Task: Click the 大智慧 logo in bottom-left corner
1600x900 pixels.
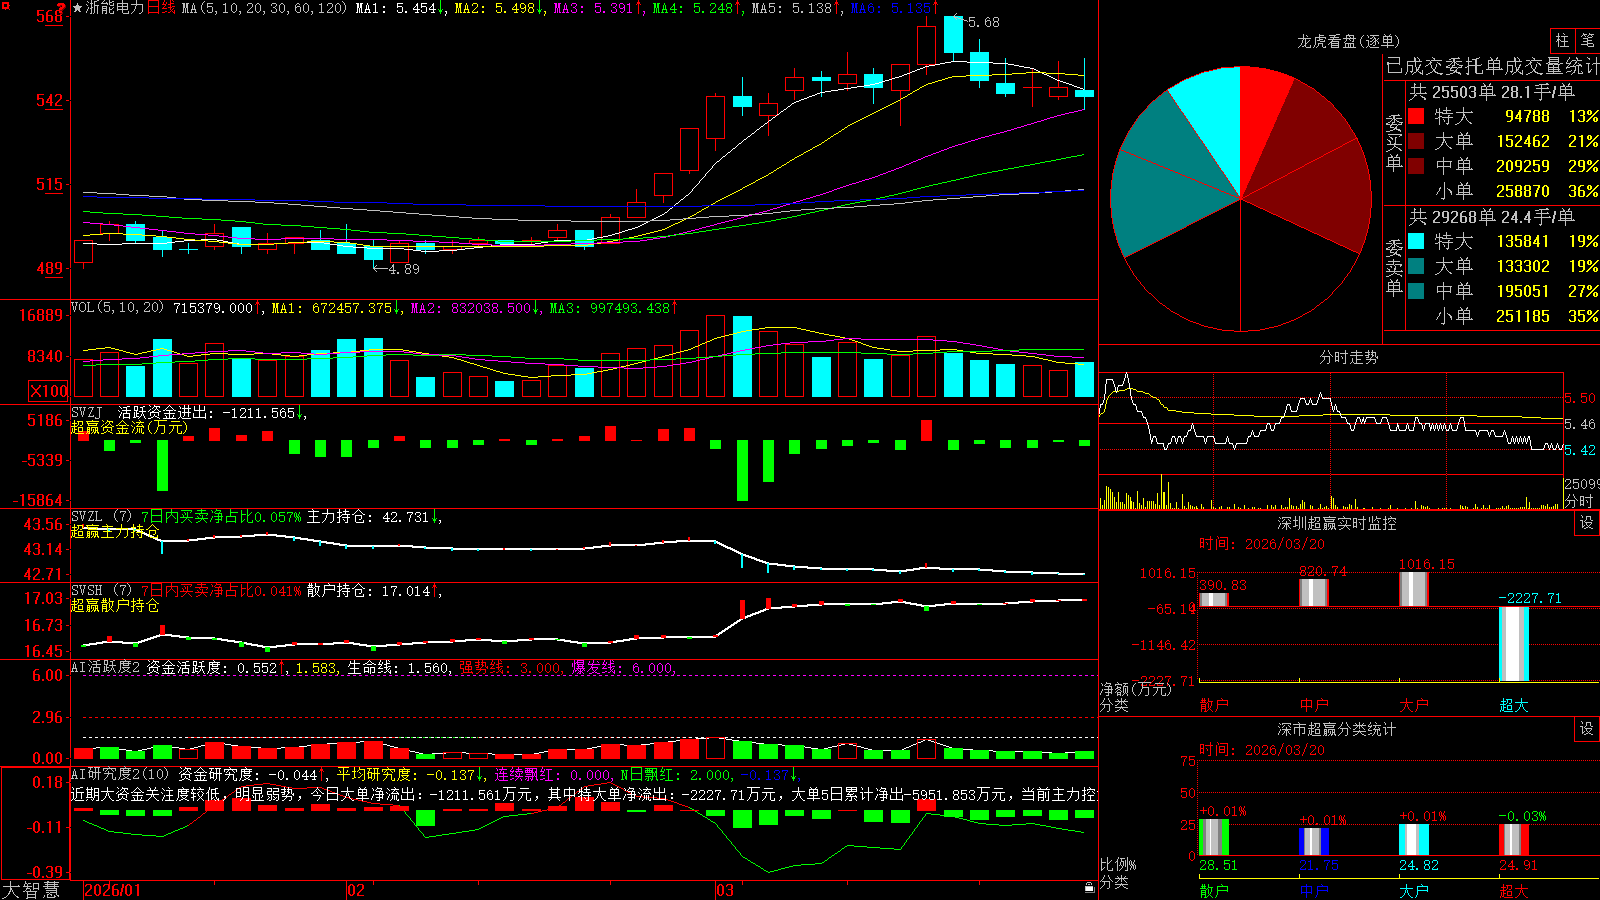Action: [x=30, y=890]
